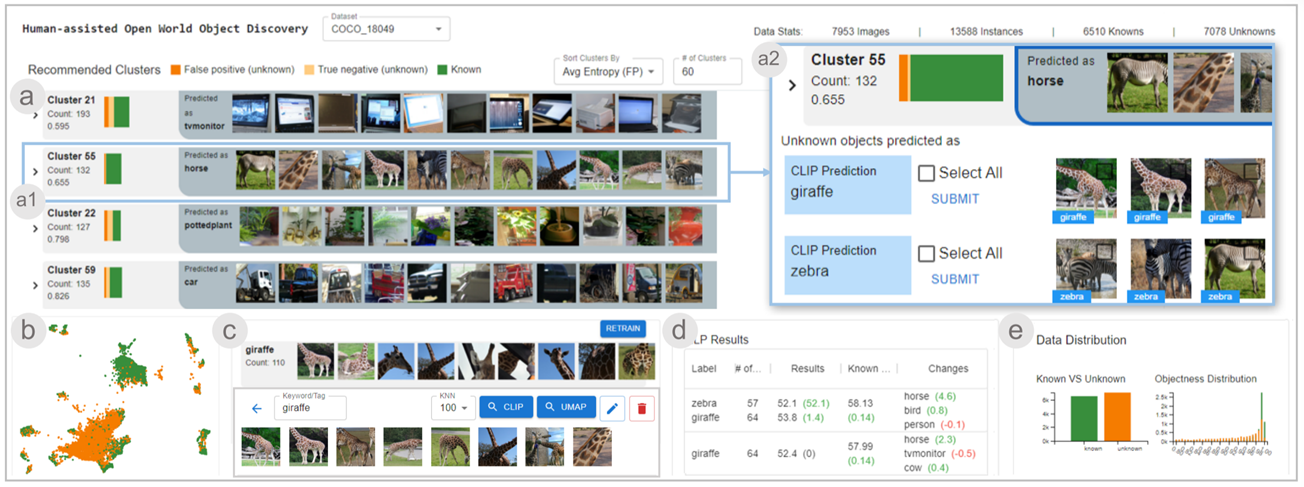
Task: Click the # of Clusters input field
Action: [x=706, y=72]
